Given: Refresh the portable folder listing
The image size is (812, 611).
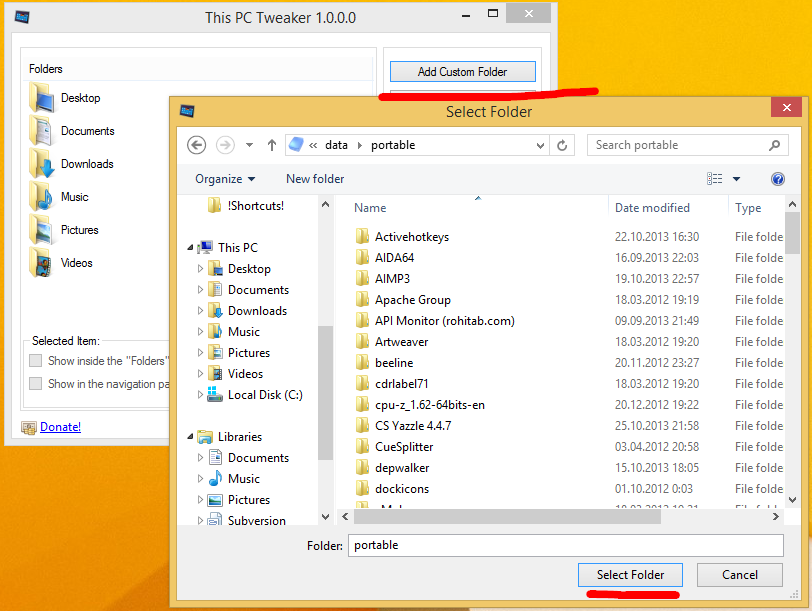Looking at the screenshot, I should point(563,145).
